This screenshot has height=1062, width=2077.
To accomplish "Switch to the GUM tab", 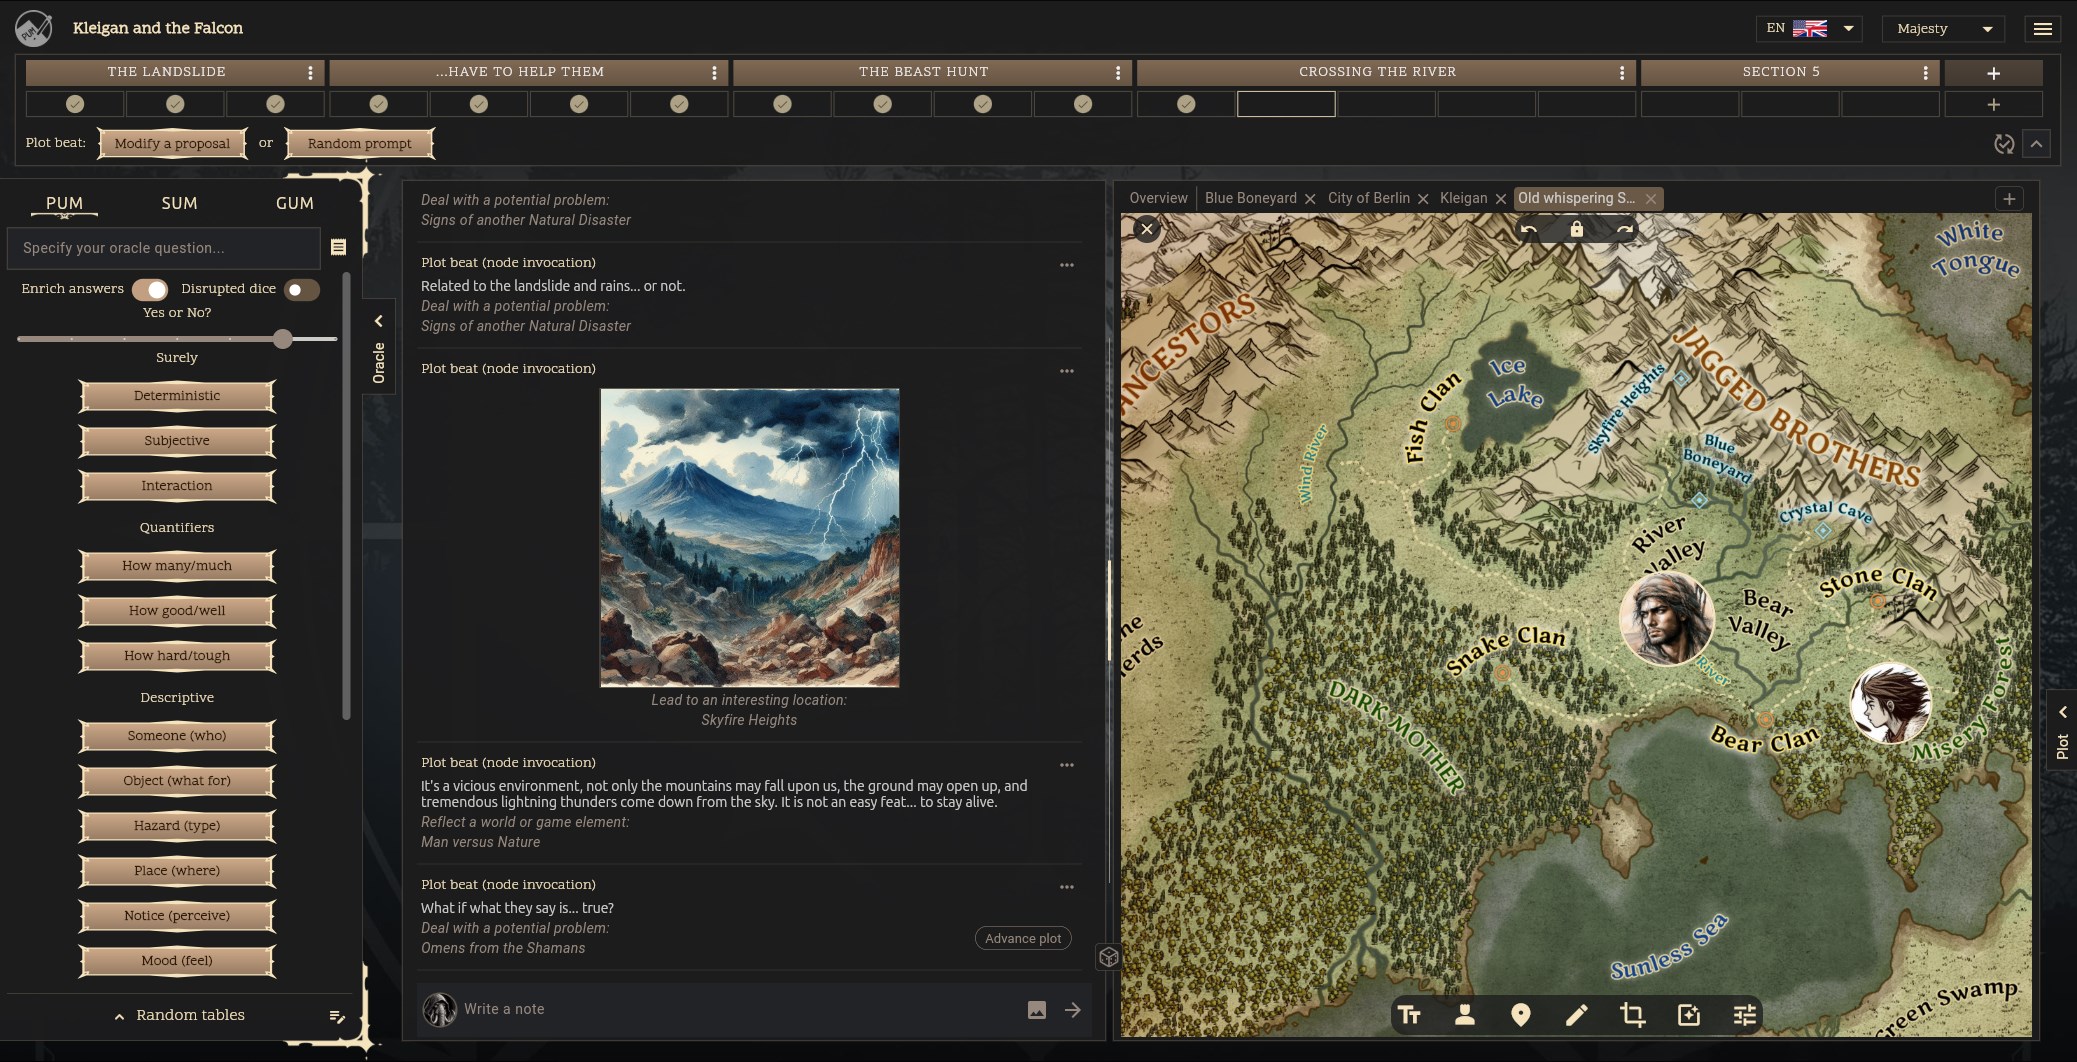I will pos(294,203).
